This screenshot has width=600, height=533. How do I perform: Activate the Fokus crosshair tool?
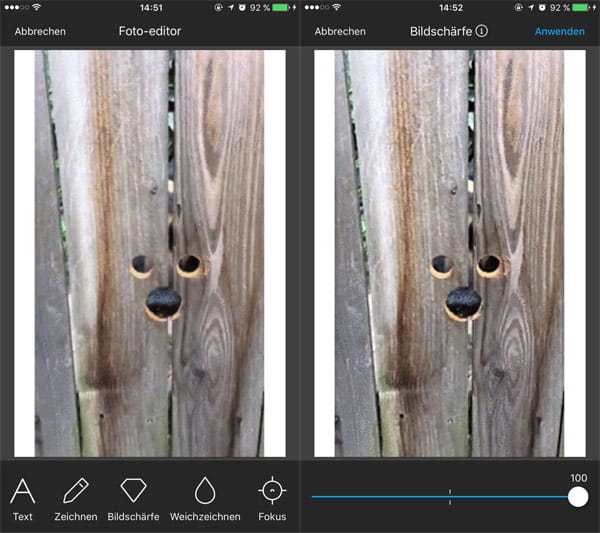pyautogui.click(x=272, y=491)
